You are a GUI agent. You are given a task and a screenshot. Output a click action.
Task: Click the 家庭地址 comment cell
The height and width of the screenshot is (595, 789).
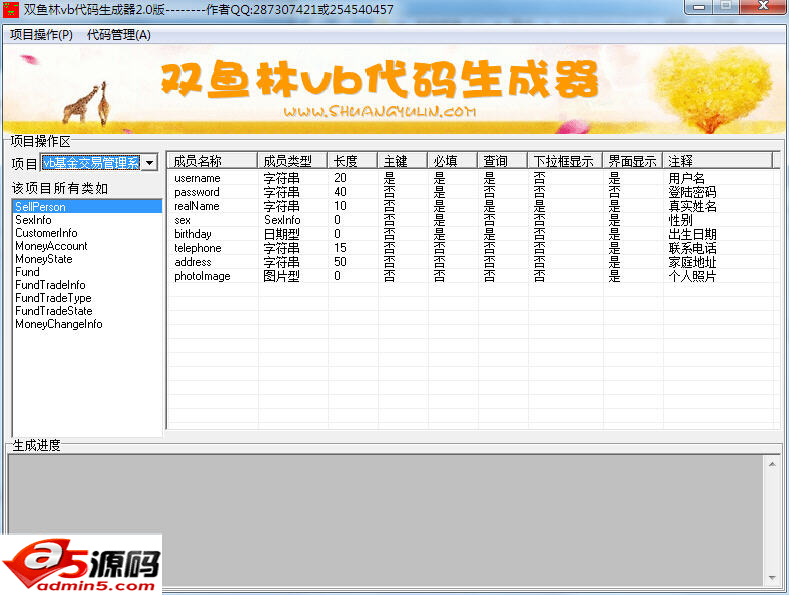point(692,262)
